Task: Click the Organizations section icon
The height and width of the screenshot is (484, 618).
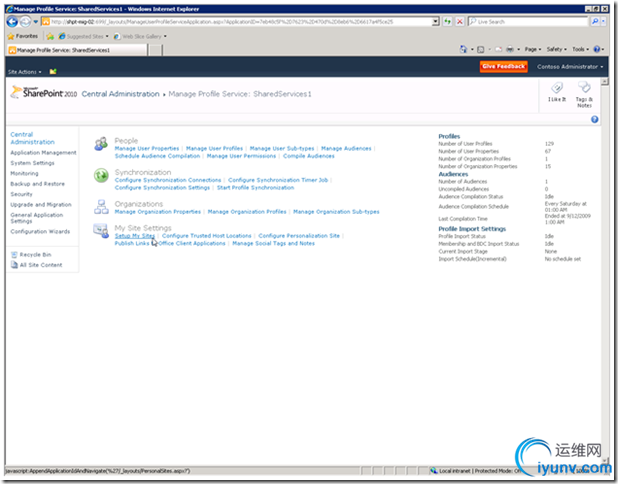Action: 101,207
